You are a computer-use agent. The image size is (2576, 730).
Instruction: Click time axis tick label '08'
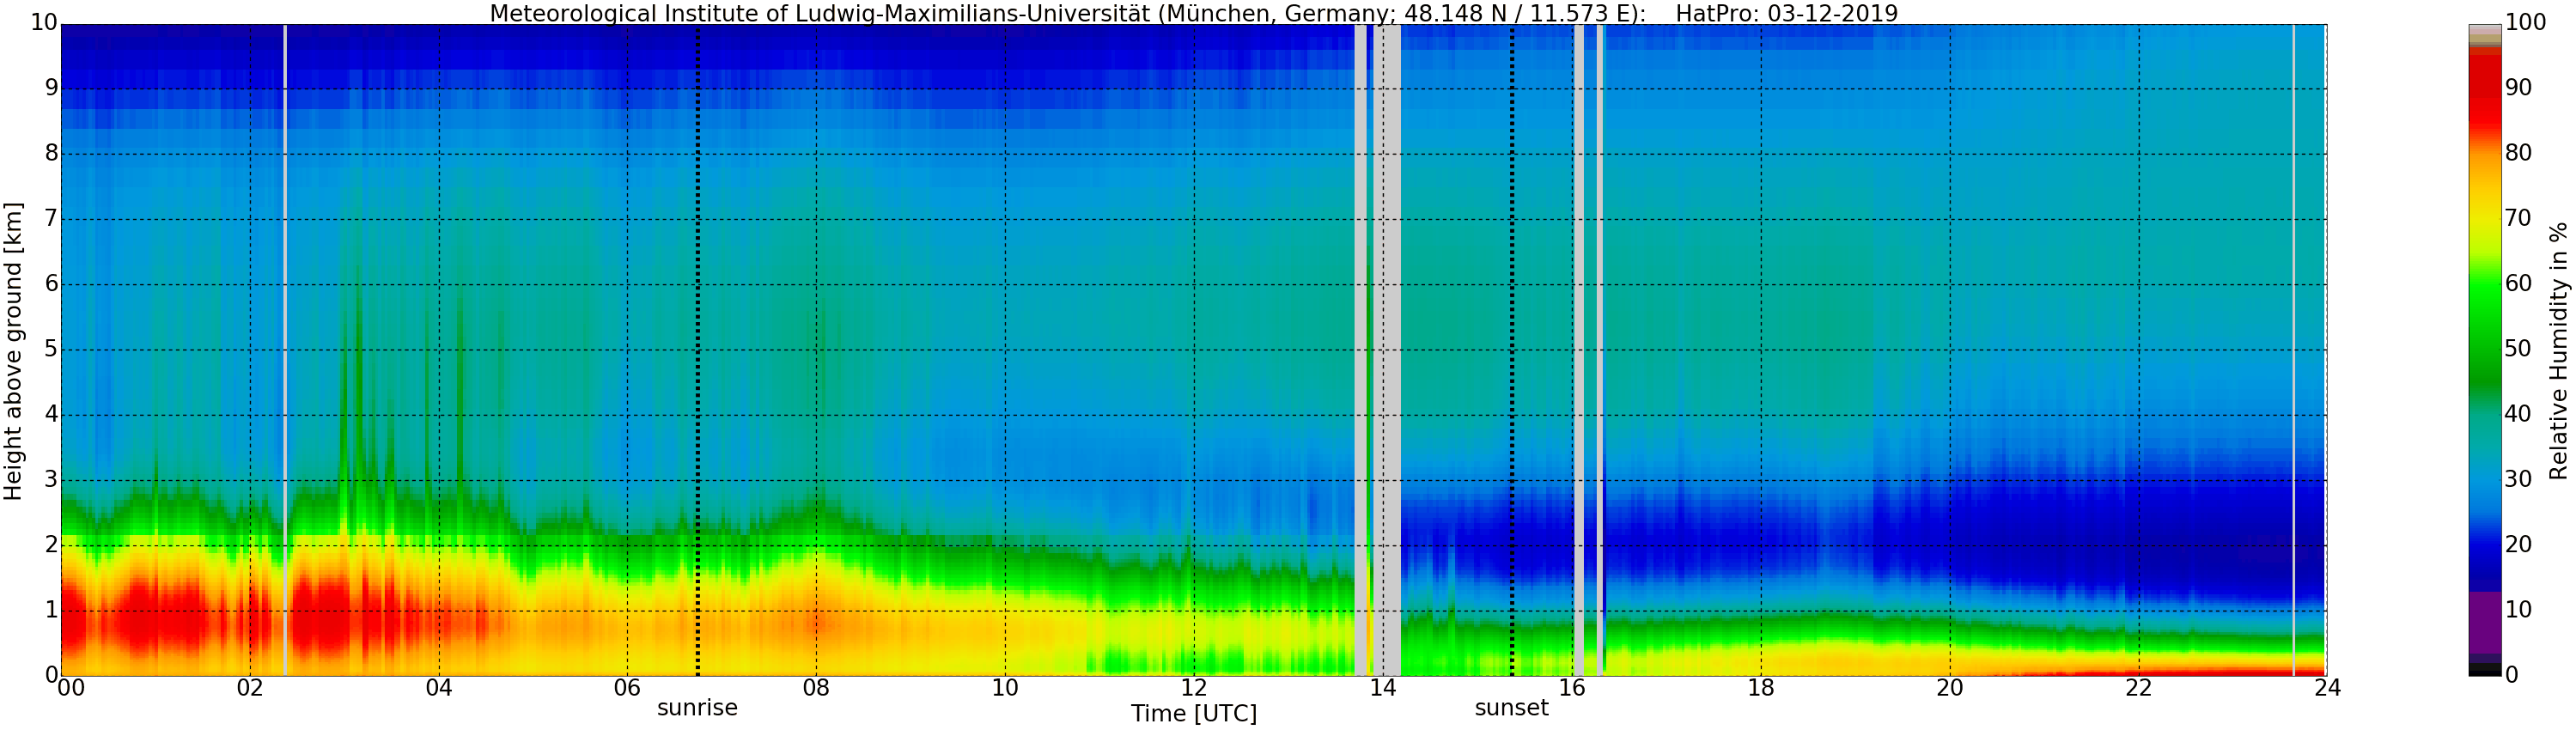tap(816, 688)
